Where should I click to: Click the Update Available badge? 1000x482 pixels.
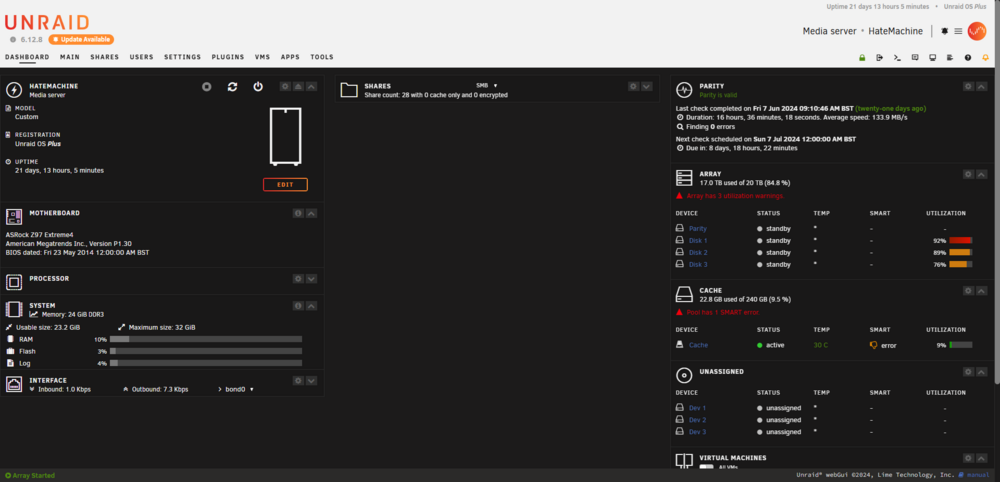[81, 40]
